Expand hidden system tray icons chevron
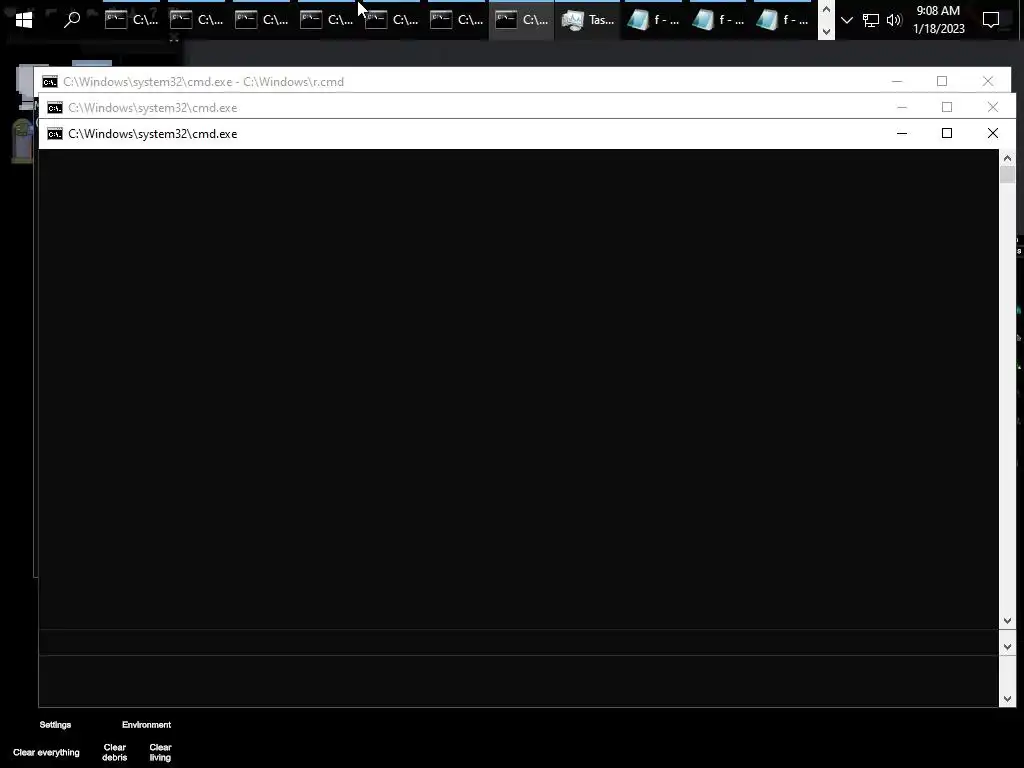1024x768 pixels. click(x=846, y=20)
